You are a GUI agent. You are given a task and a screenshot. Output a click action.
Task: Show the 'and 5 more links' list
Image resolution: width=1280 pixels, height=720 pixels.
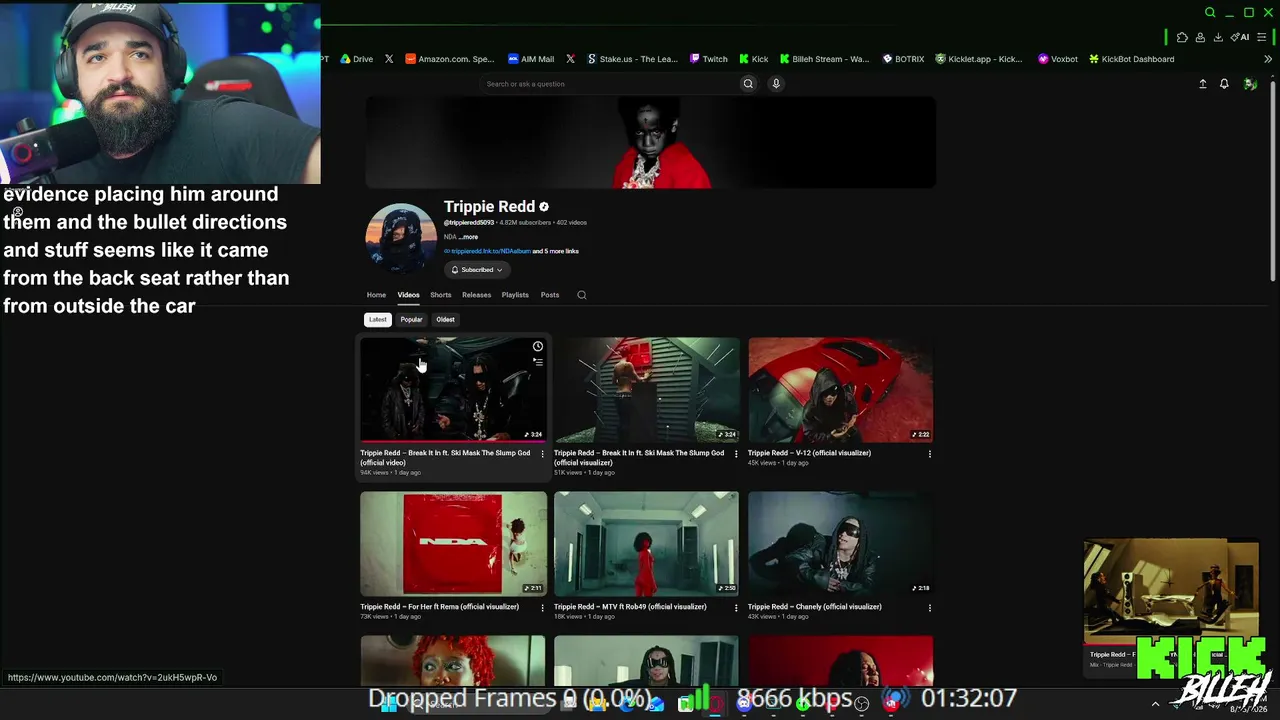555,251
